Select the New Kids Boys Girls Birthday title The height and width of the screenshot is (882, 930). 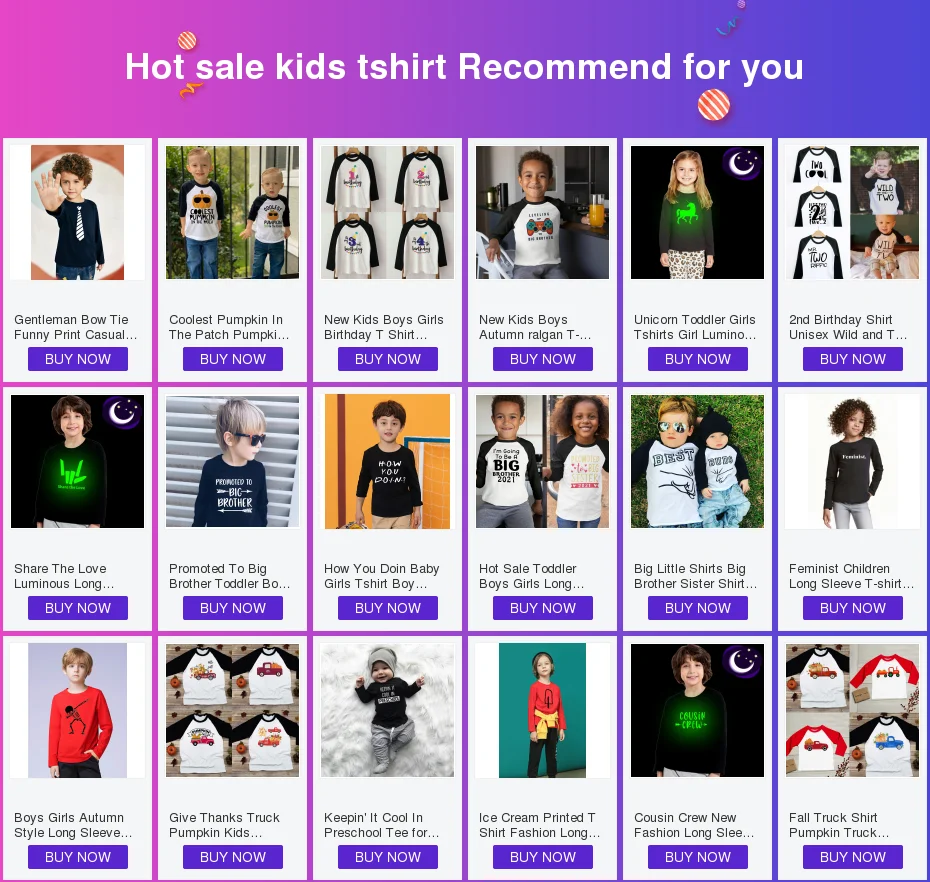[x=383, y=327]
